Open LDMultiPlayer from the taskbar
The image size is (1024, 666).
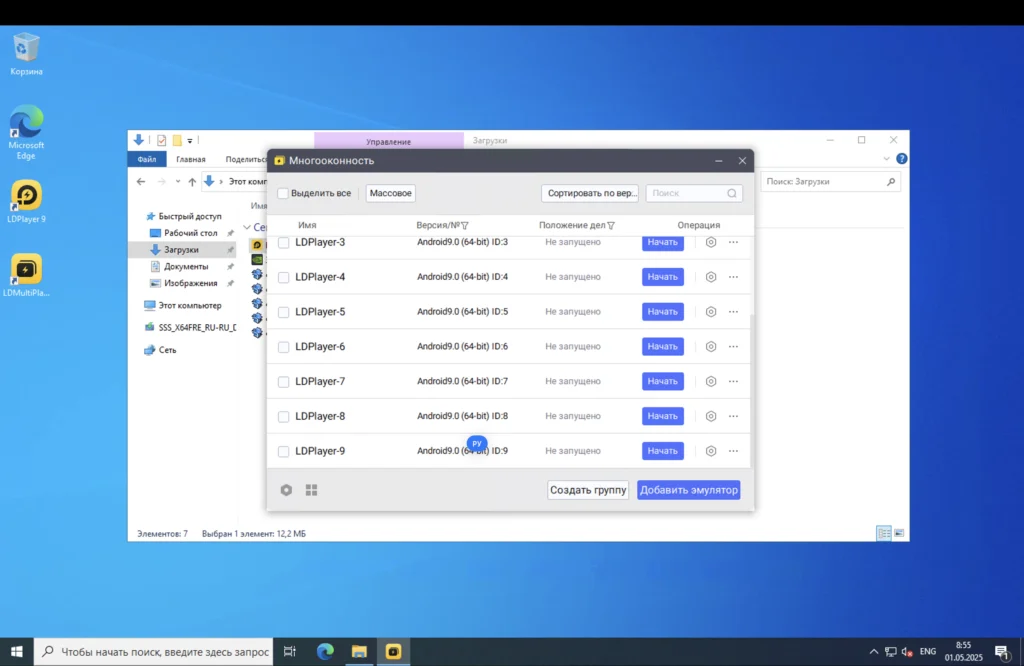(394, 651)
